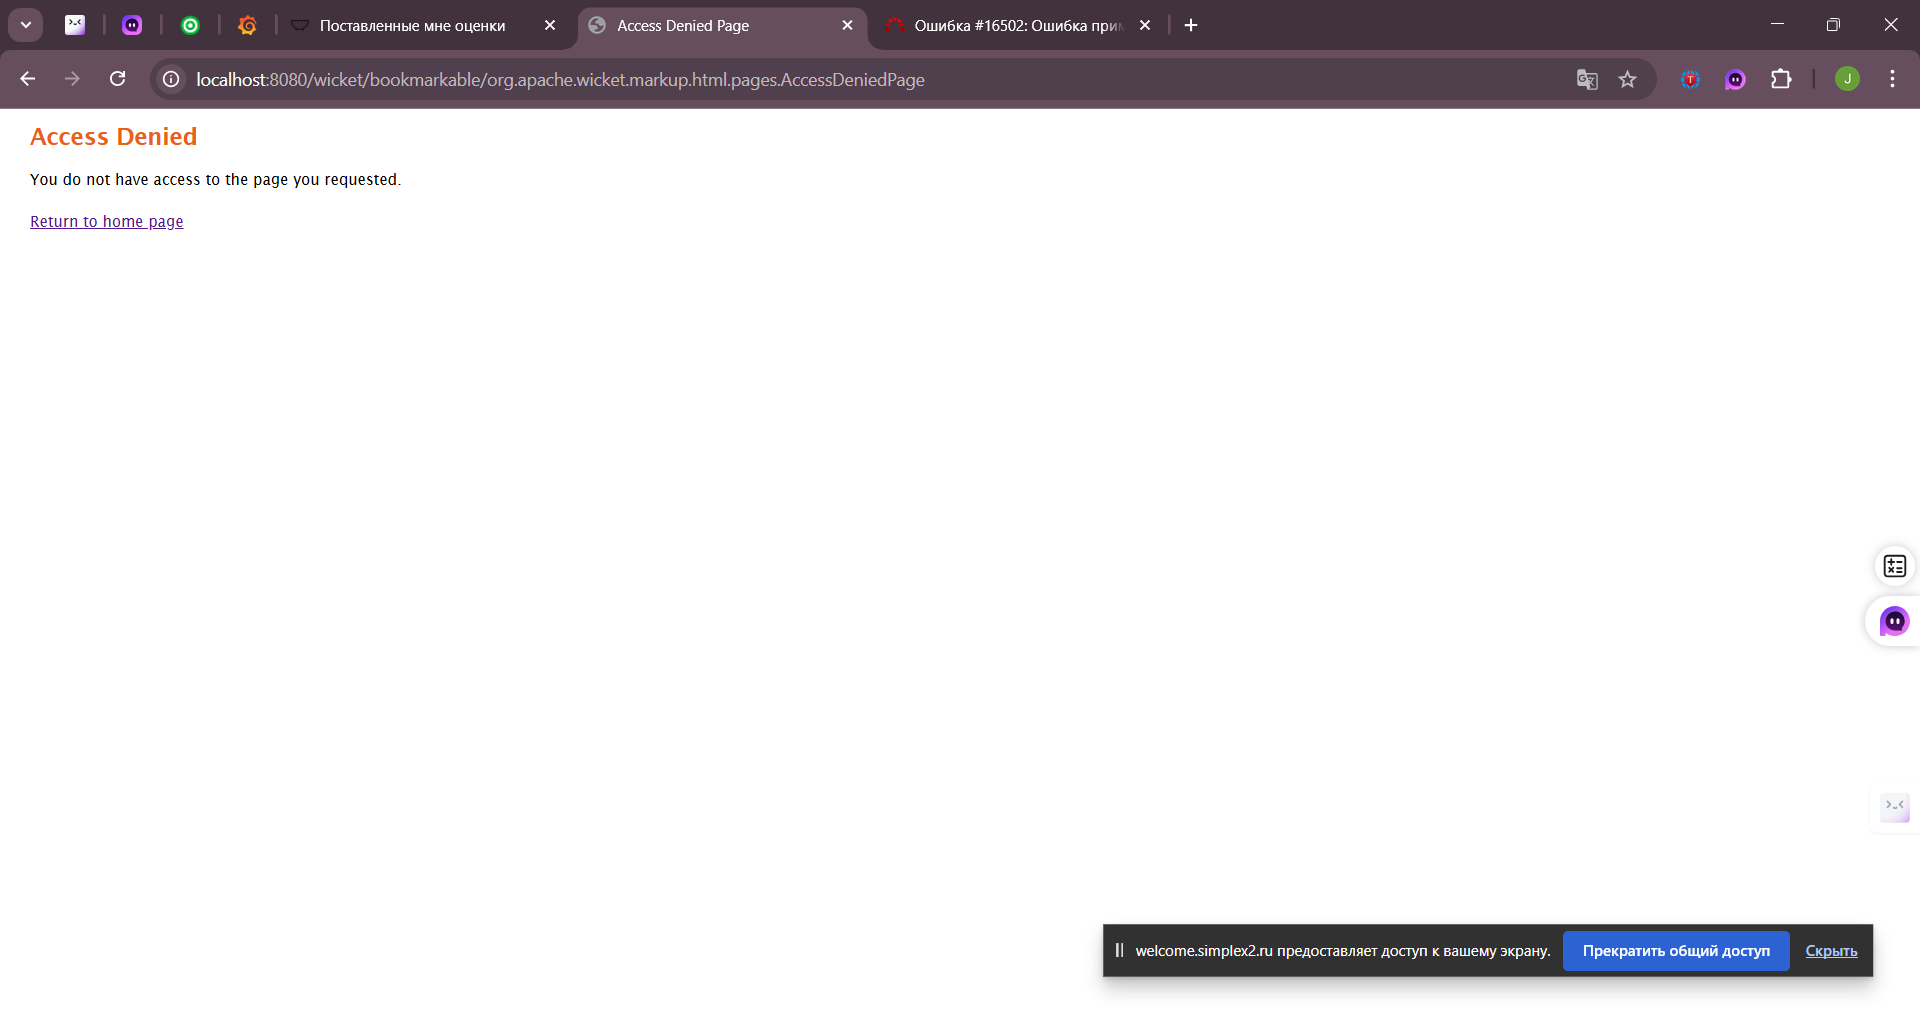
Task: Open the Grafana pinned tab
Action: pyautogui.click(x=247, y=25)
